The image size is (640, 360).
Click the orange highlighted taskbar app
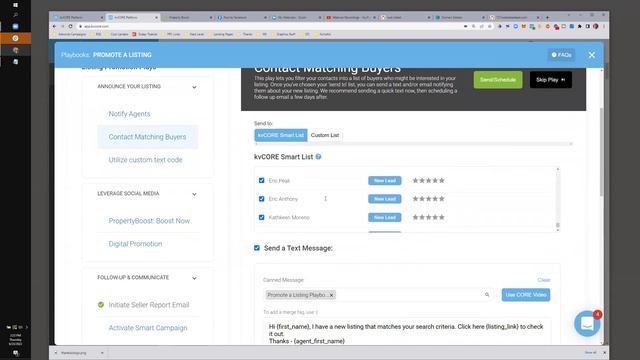coord(15,38)
